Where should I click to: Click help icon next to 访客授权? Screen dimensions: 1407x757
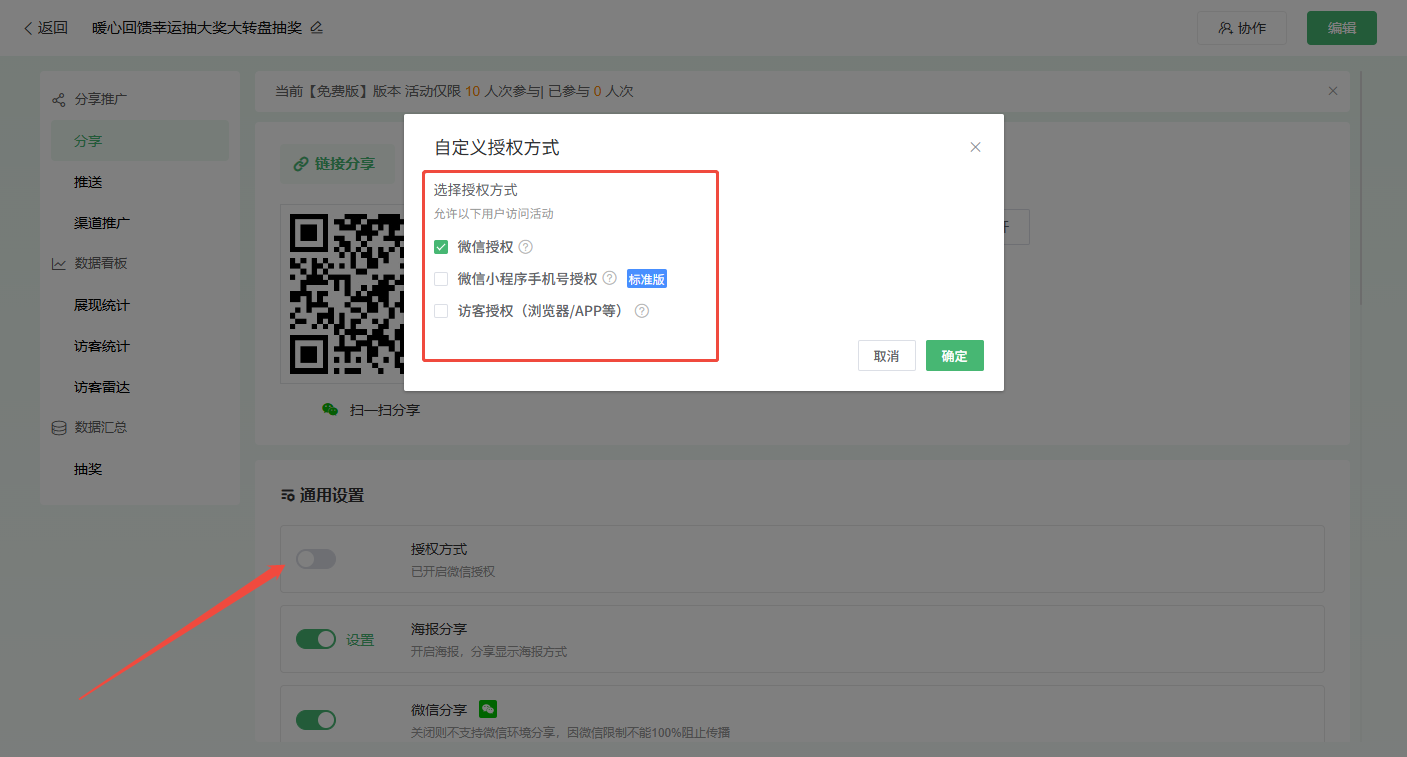(642, 311)
